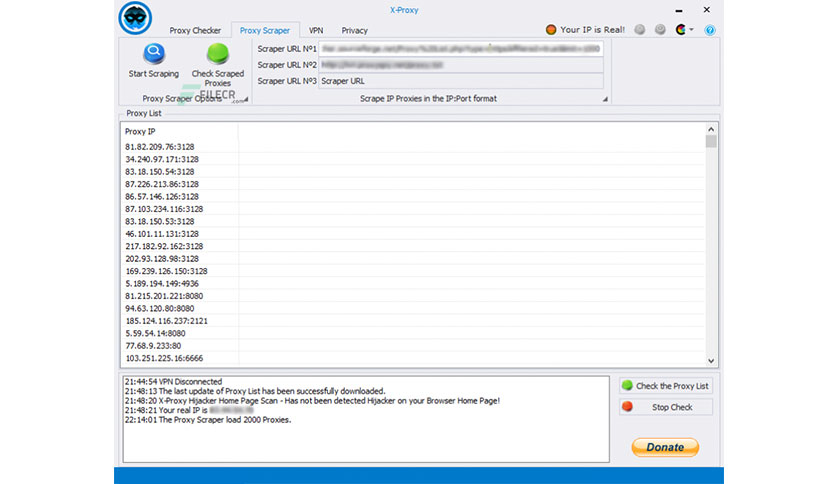Click the green icon on Check the Proxy List

click(628, 385)
